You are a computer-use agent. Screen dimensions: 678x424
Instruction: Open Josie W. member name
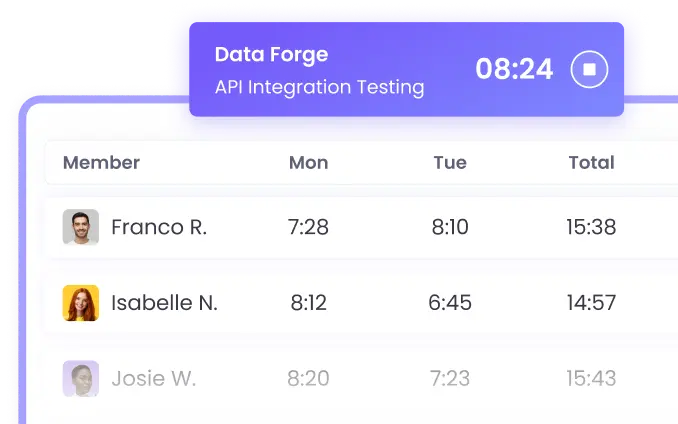(153, 379)
